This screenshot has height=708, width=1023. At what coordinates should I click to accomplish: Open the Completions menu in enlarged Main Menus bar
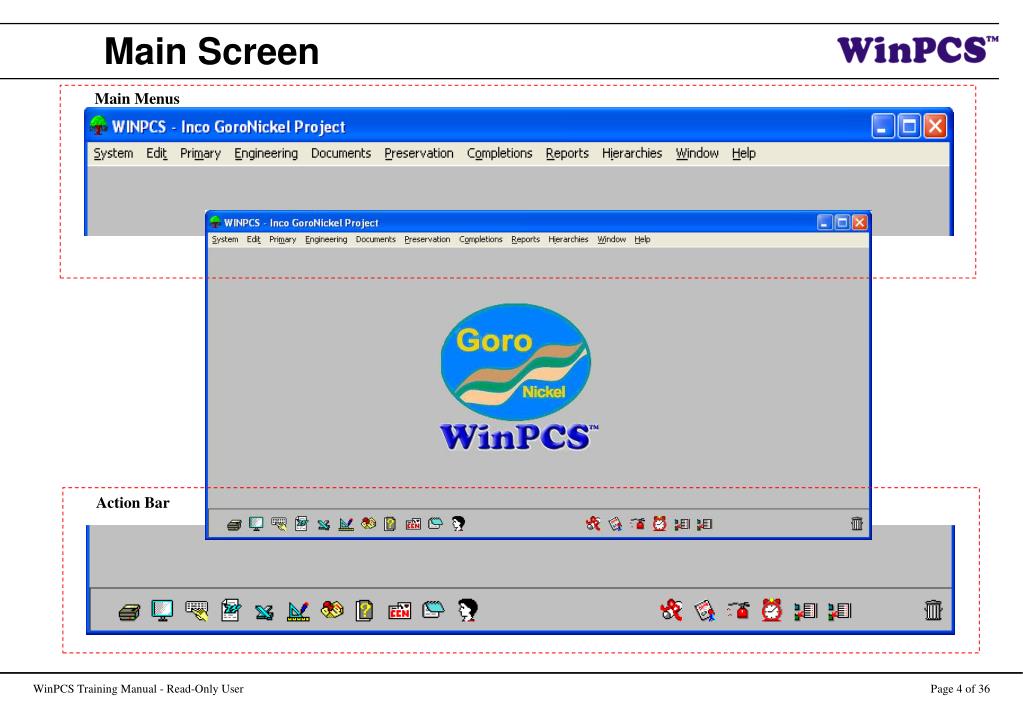(500, 153)
